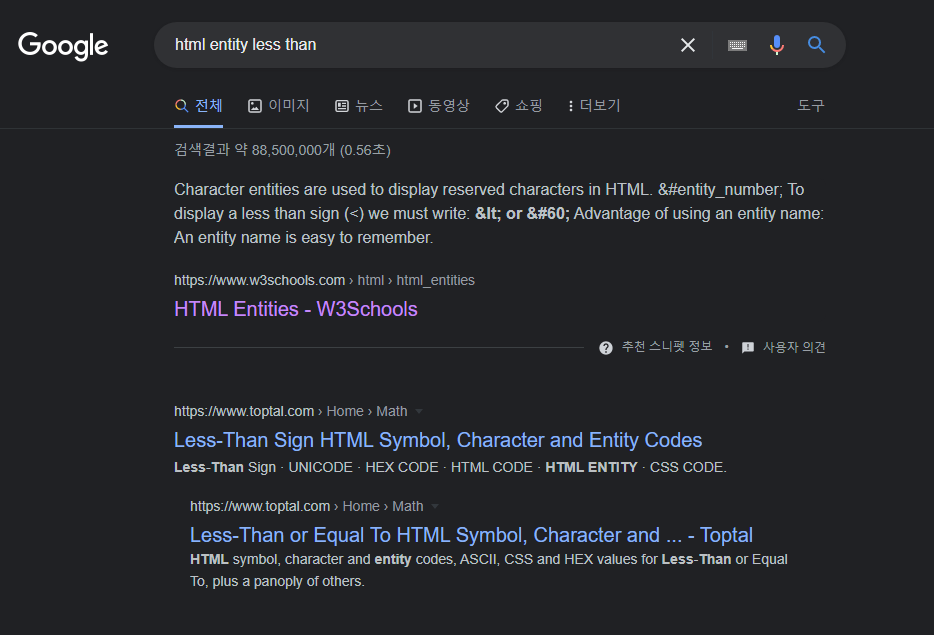Screen dimensions: 934x635
Task: Clear the search query with X icon
Action: (688, 45)
